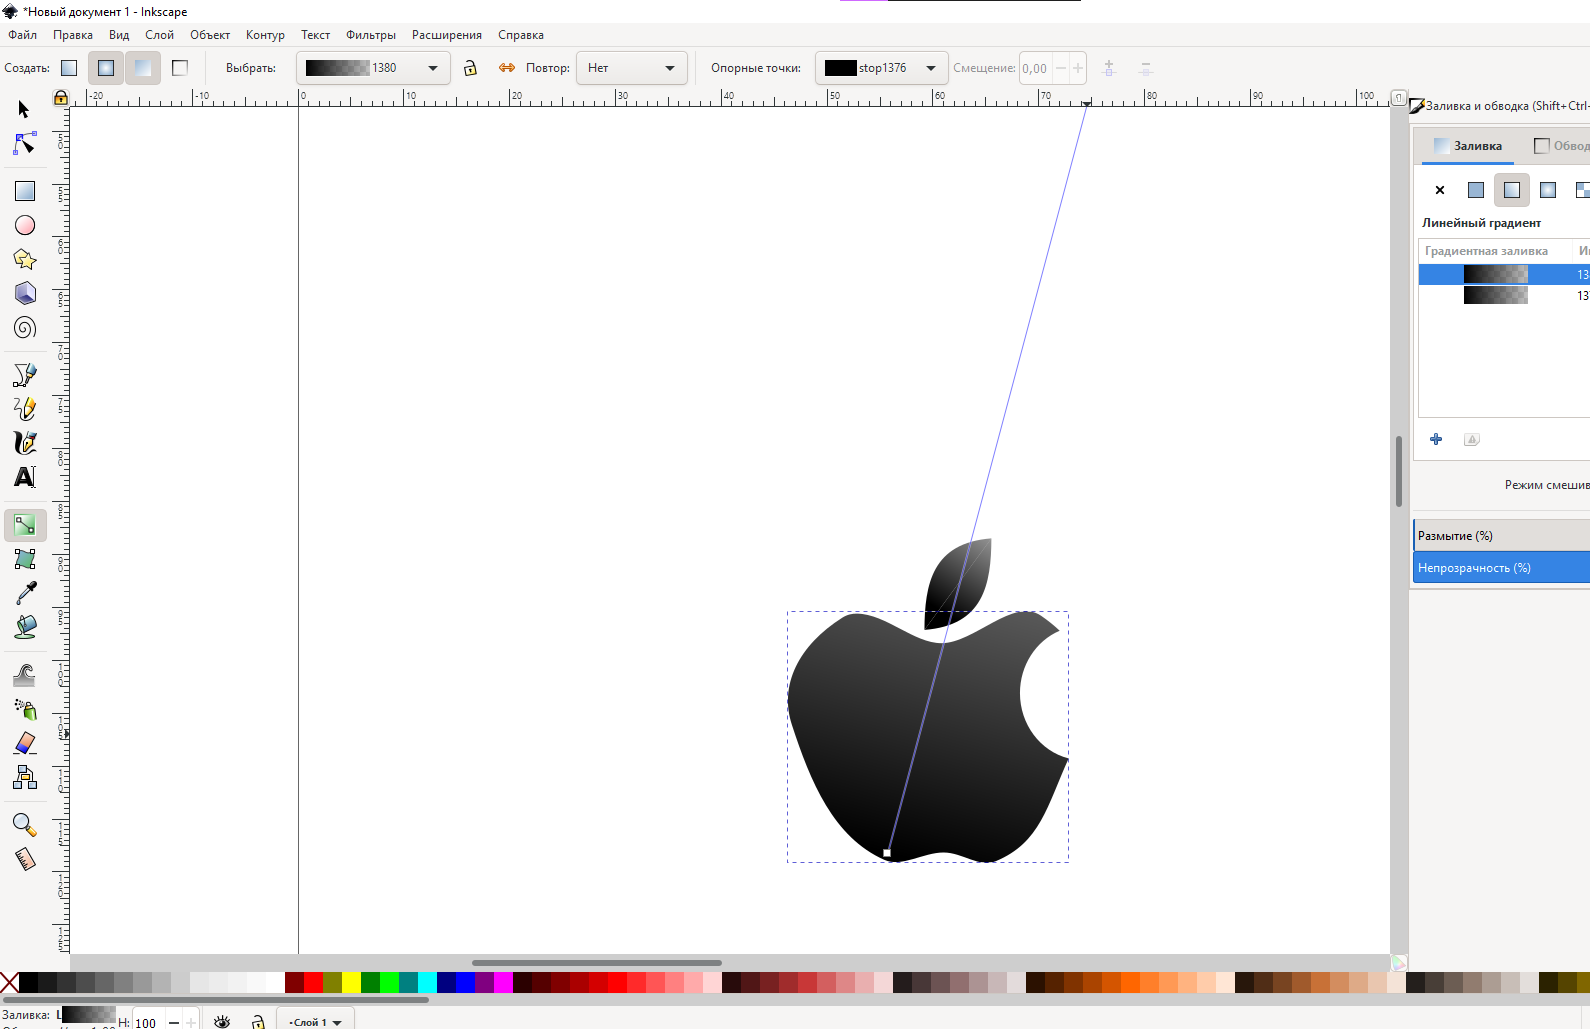
Task: Activate the Zoom magnifier tool
Action: [x=24, y=825]
